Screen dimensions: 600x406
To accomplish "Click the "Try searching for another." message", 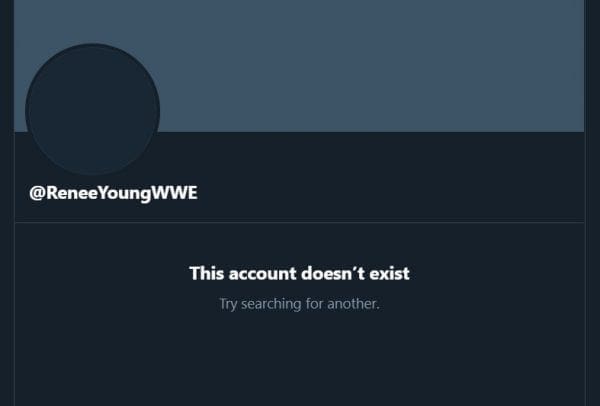I will pos(299,302).
